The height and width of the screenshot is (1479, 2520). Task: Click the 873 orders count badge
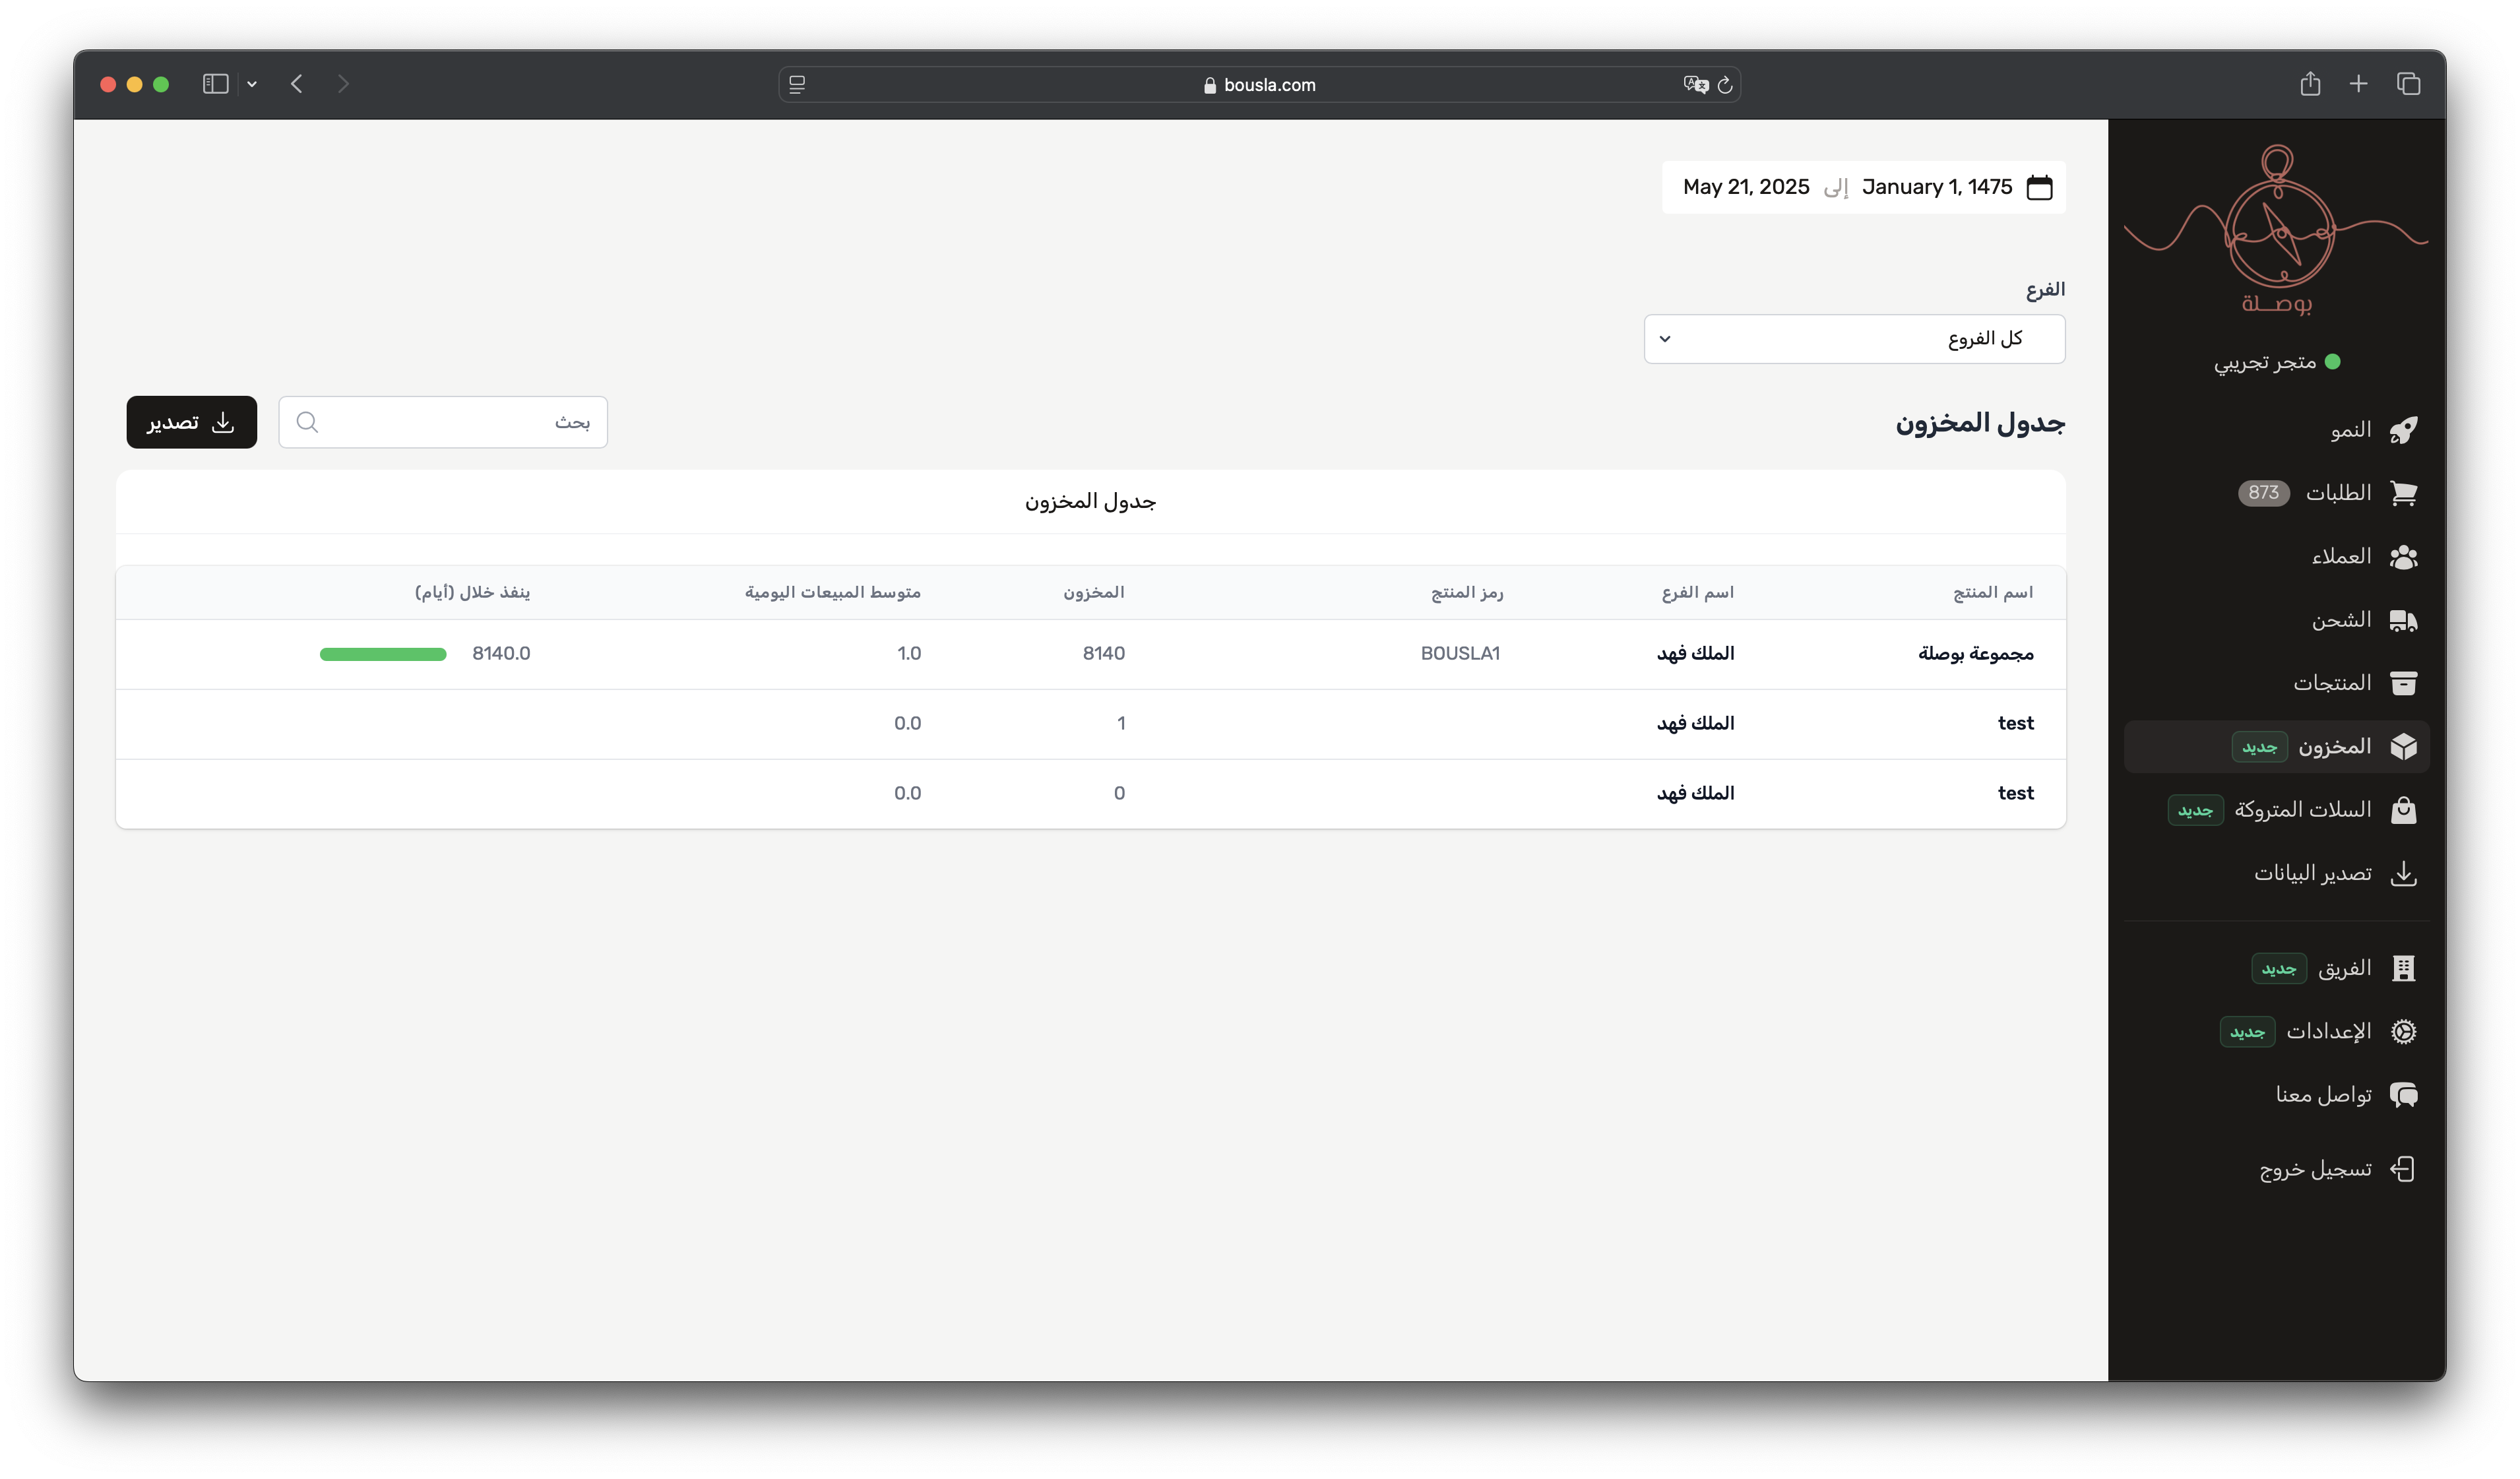[2263, 493]
